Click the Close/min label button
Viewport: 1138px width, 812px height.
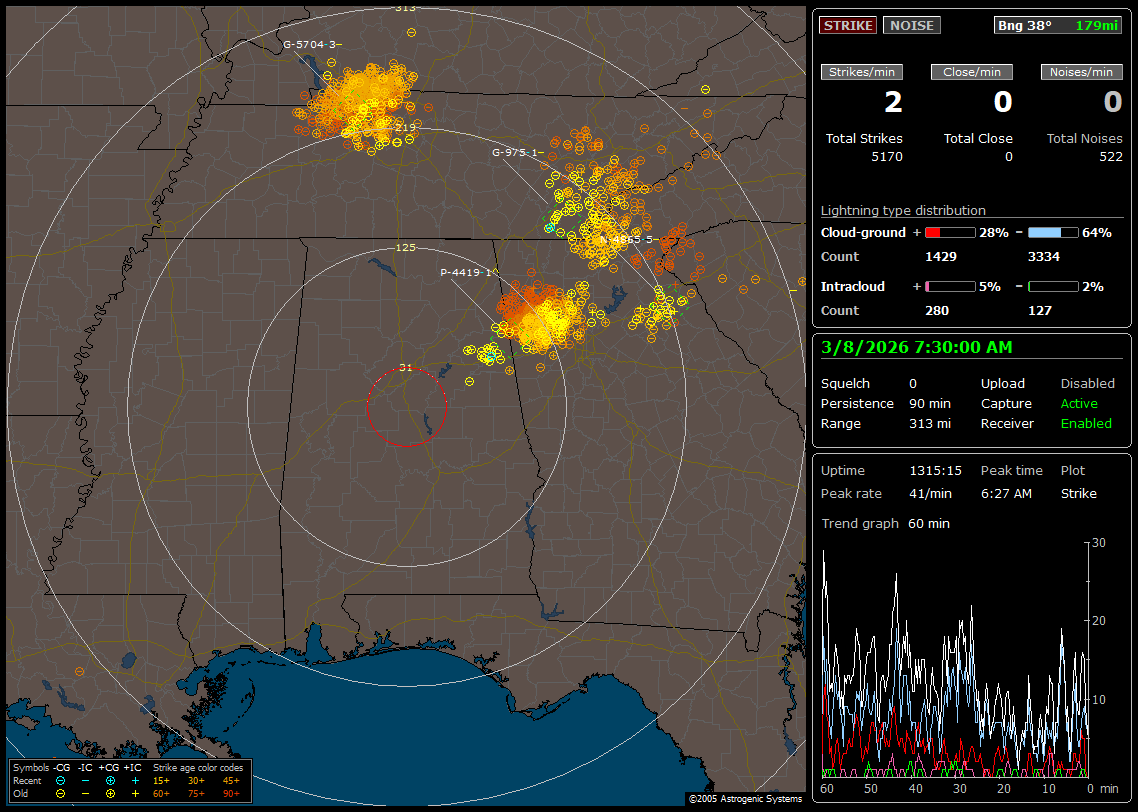[972, 72]
